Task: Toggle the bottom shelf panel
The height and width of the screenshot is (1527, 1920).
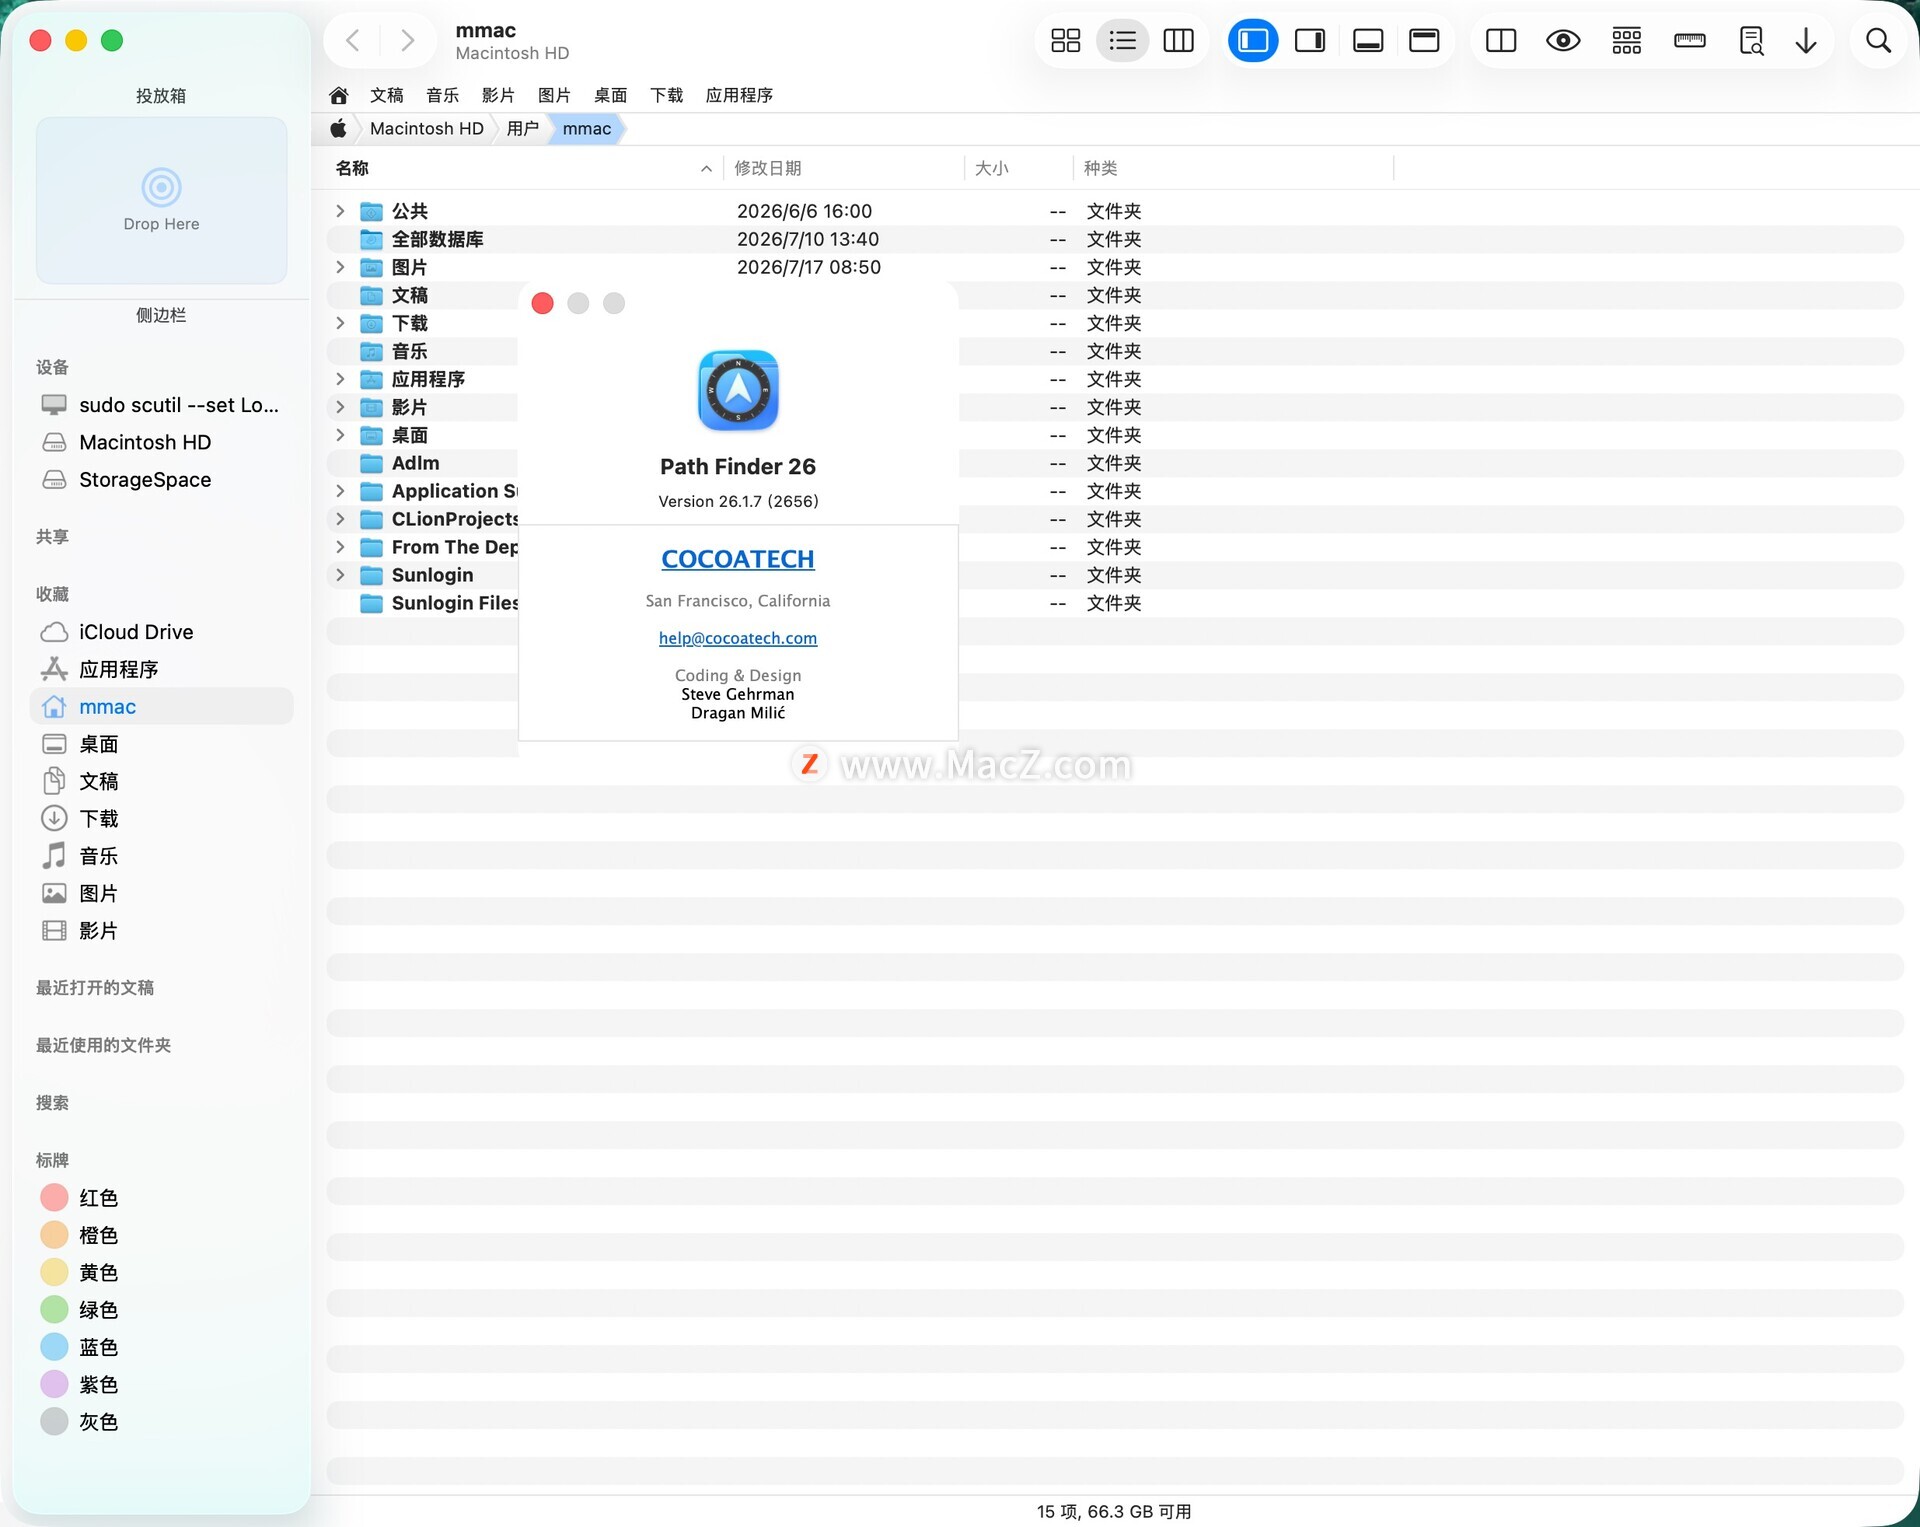Action: (1368, 41)
